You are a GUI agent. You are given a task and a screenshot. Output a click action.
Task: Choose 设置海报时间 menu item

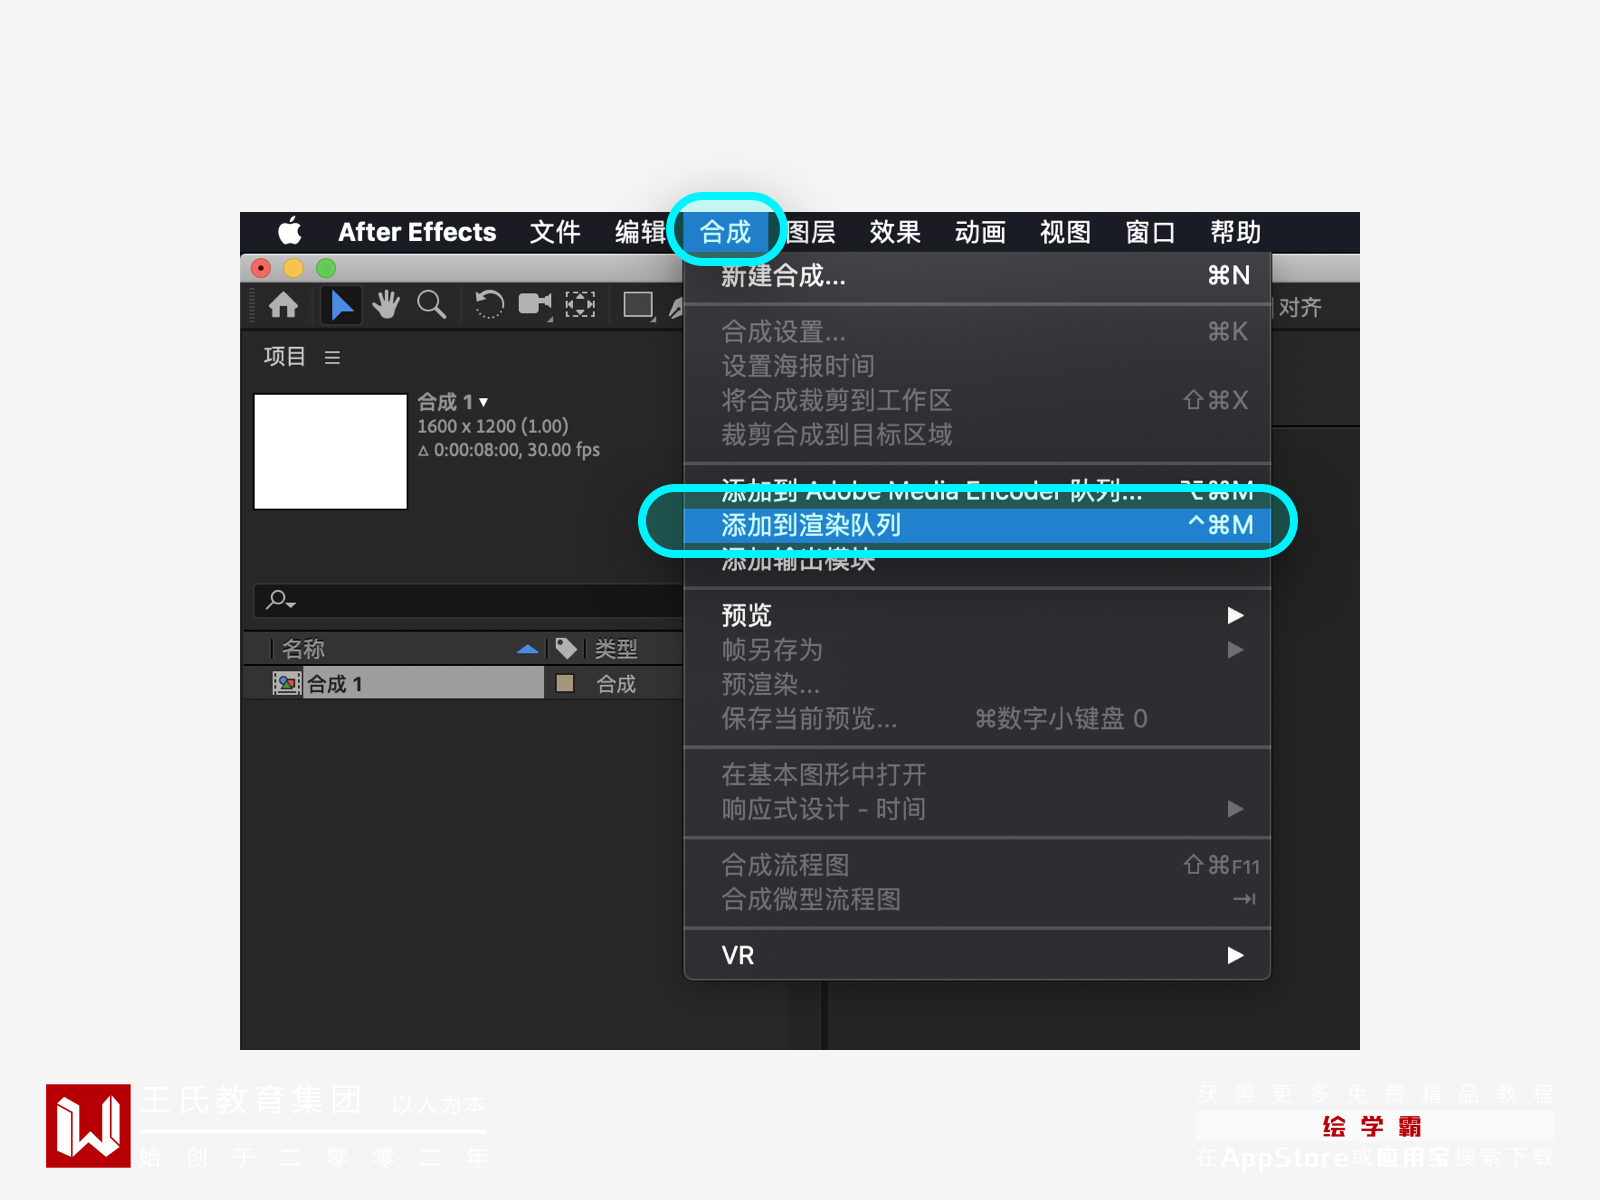pyautogui.click(x=977, y=366)
